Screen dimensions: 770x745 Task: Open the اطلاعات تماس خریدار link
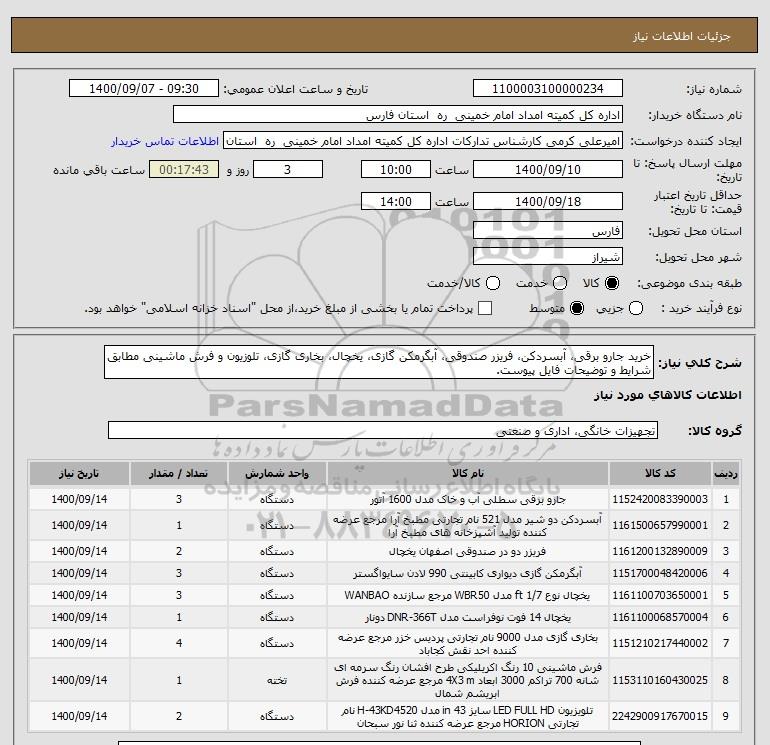165,141
